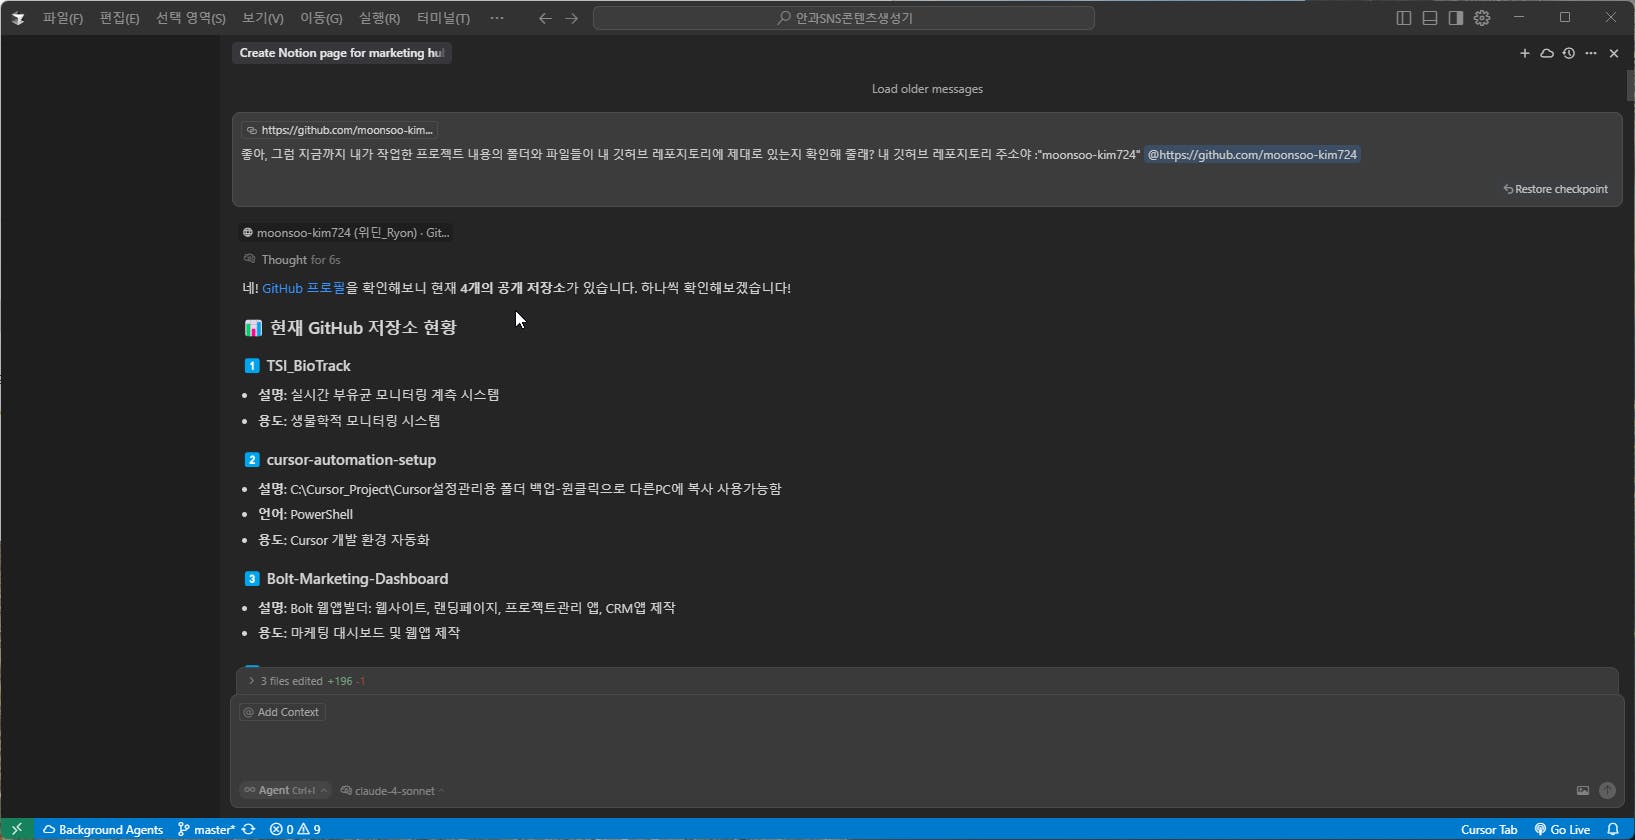Open the 파일(F) menu

[x=63, y=18]
